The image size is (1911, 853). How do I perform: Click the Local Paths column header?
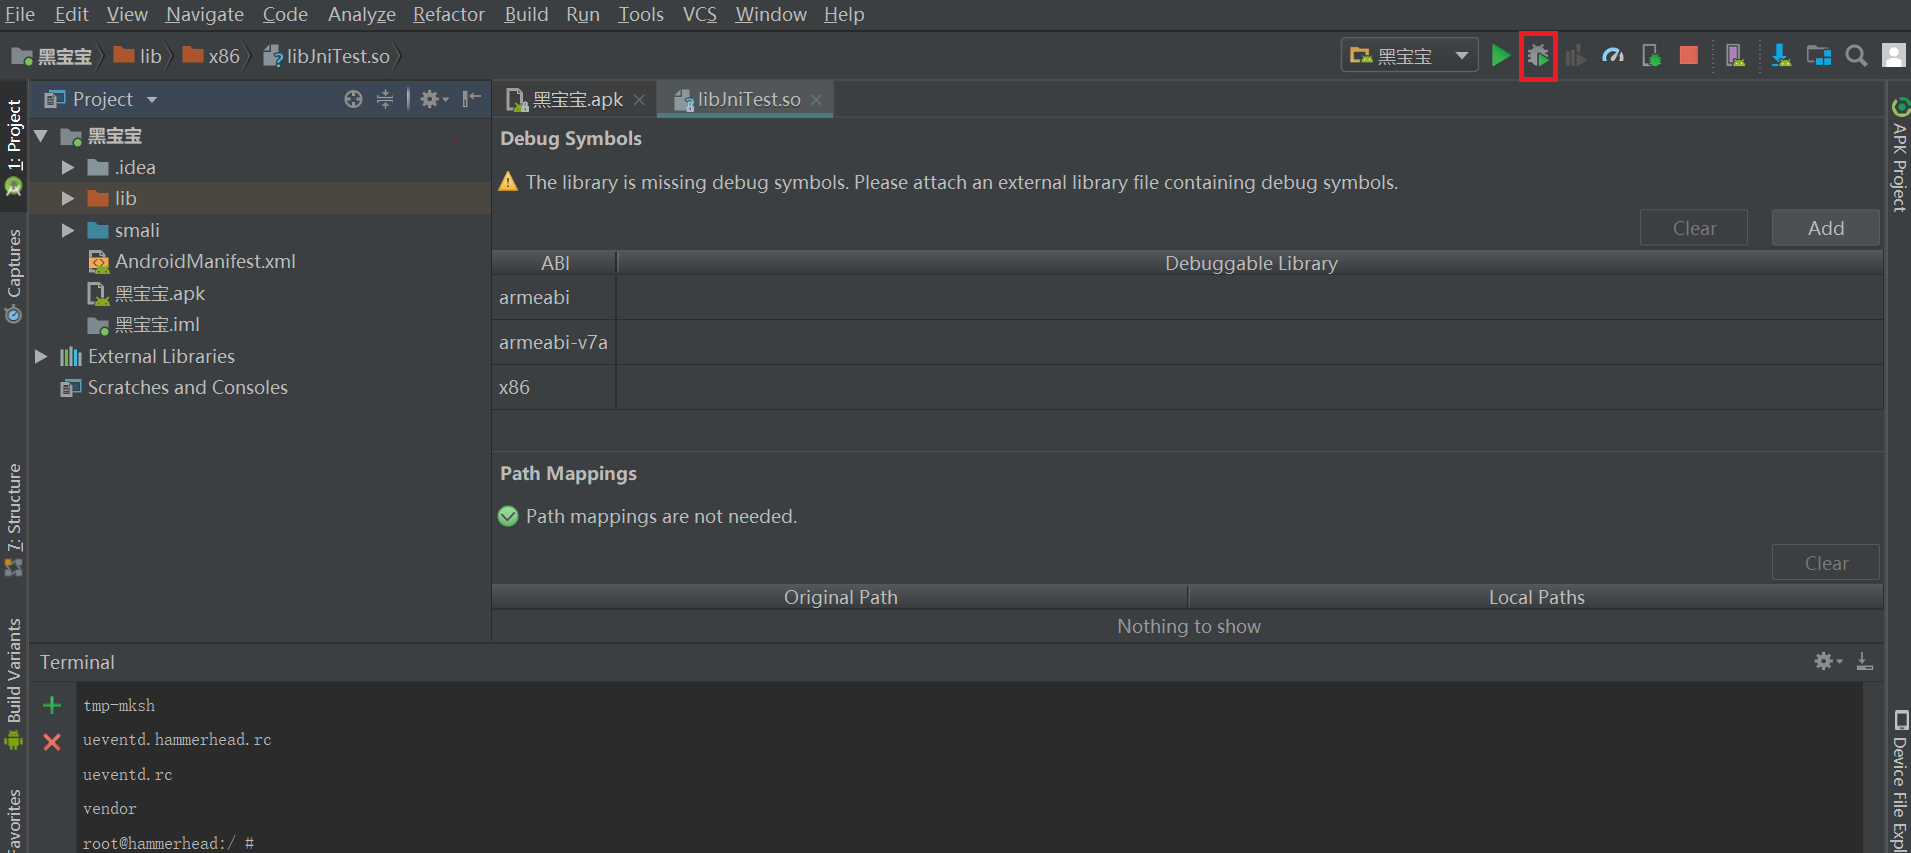coord(1536,597)
